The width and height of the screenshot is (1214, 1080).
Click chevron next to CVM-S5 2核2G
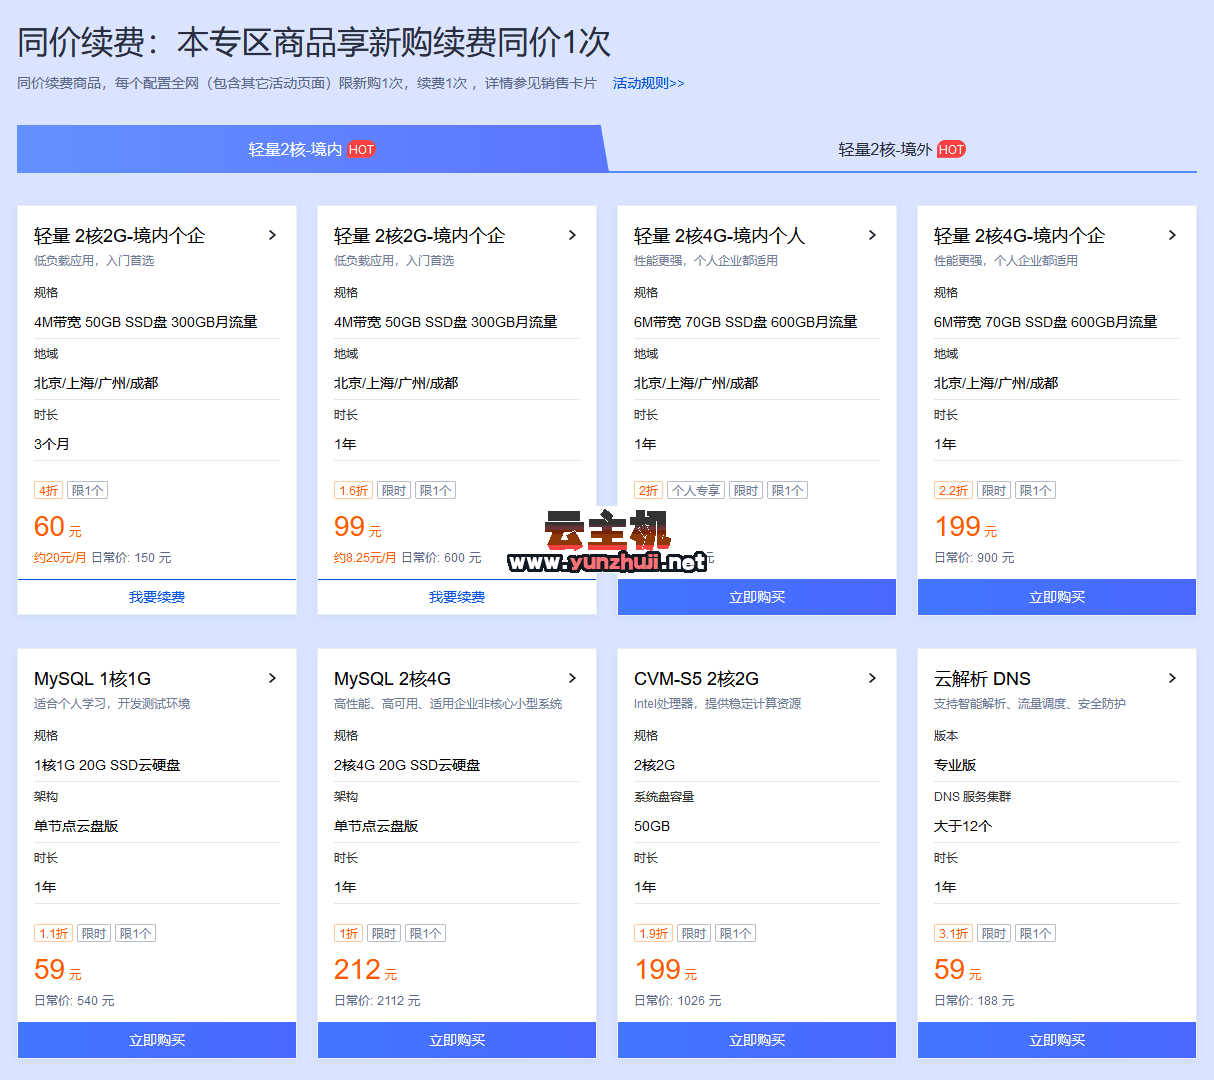click(x=872, y=678)
